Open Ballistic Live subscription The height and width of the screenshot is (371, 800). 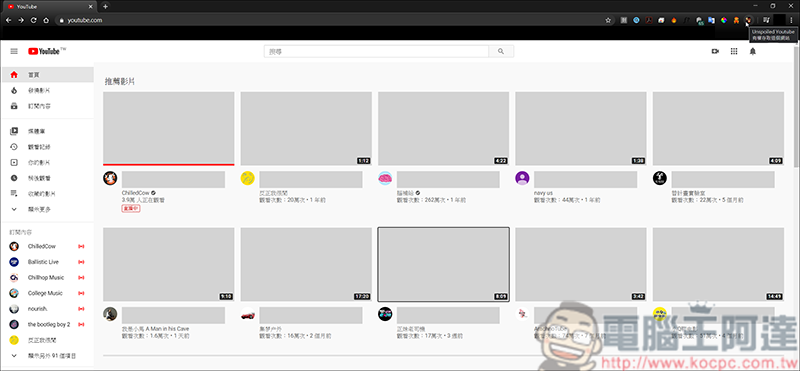47,262
